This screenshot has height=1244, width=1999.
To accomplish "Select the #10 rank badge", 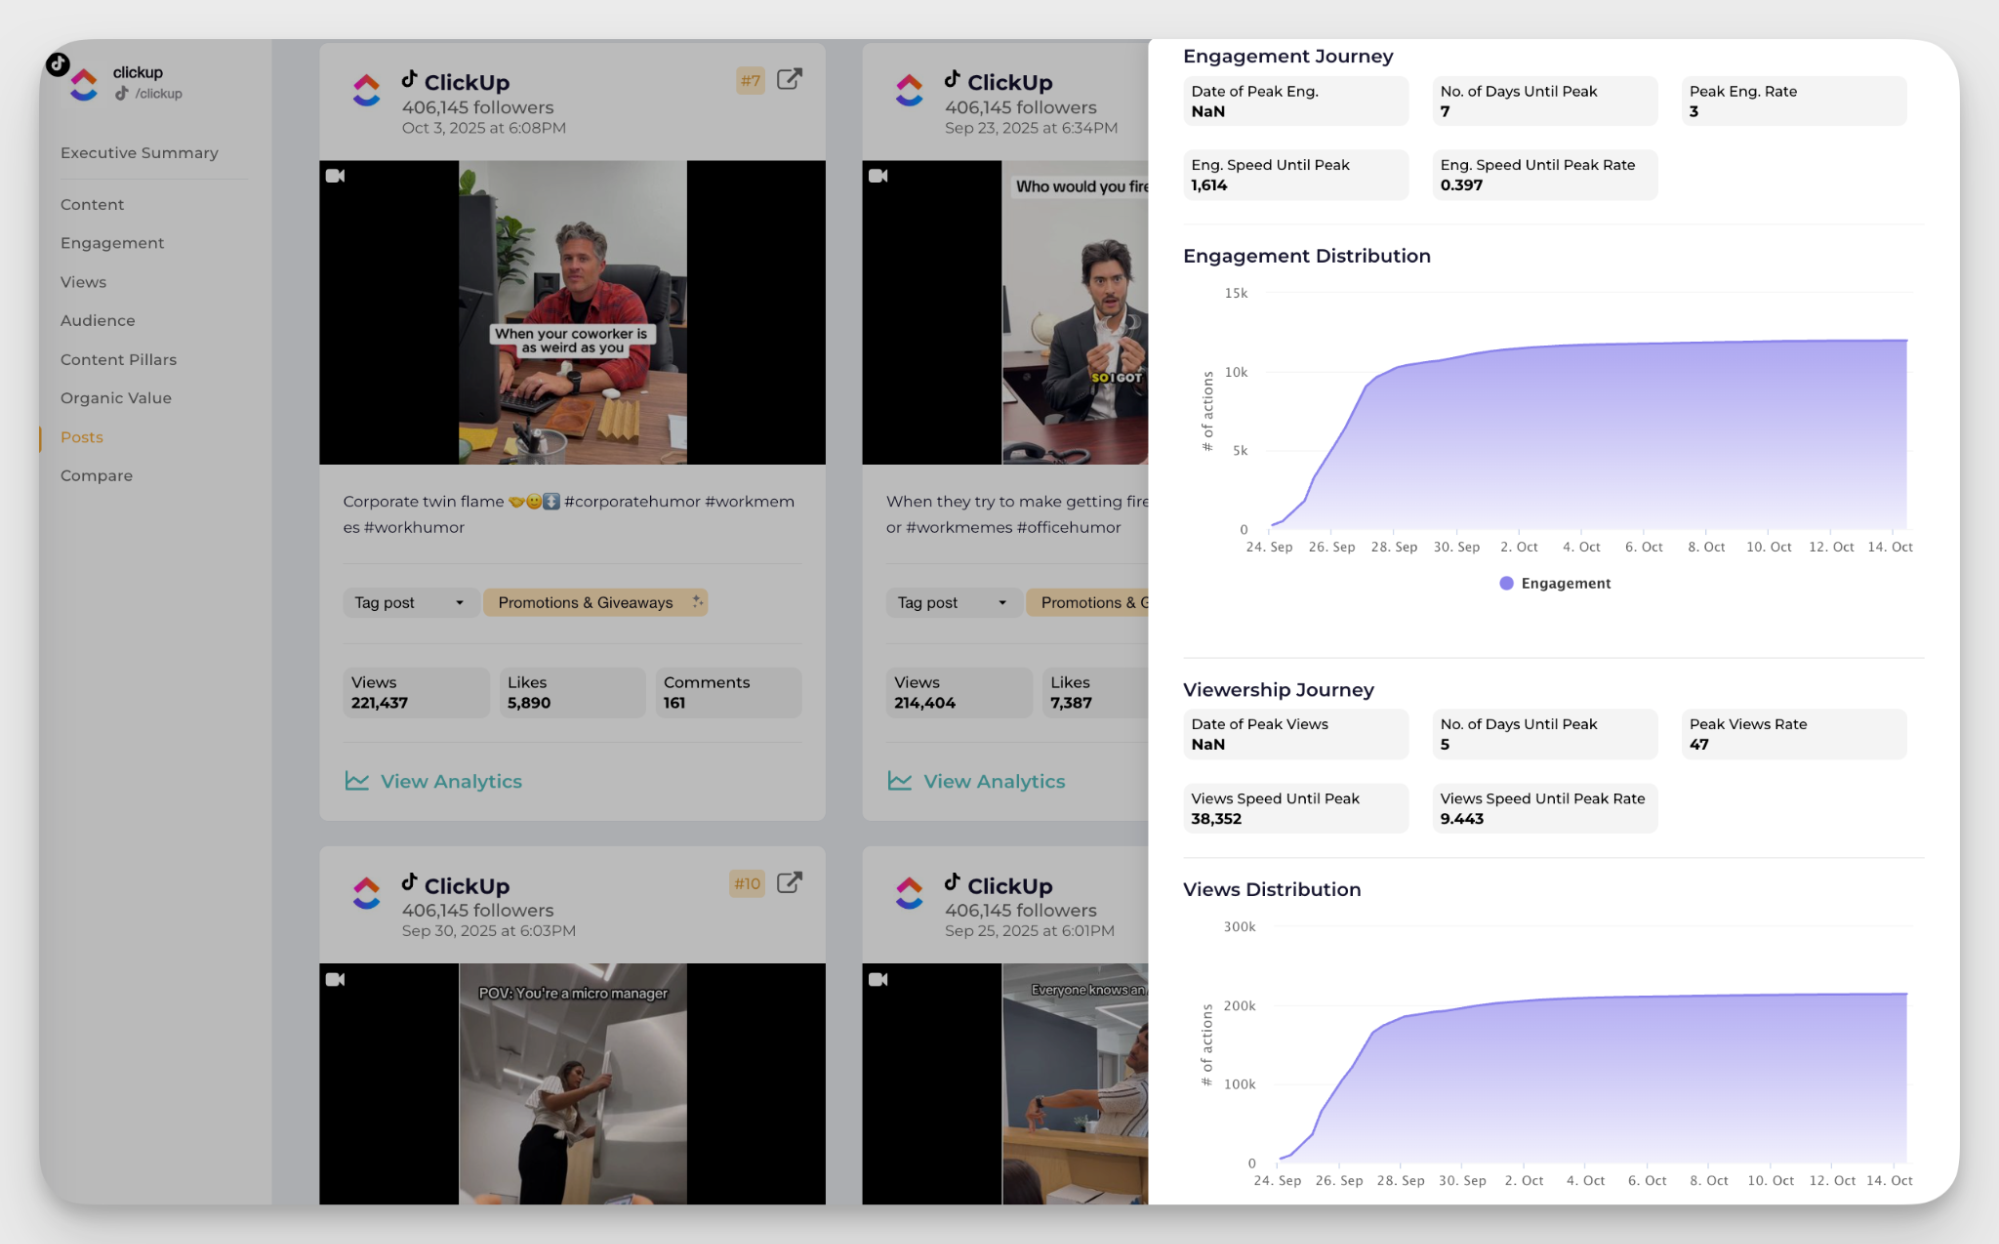I will (746, 884).
